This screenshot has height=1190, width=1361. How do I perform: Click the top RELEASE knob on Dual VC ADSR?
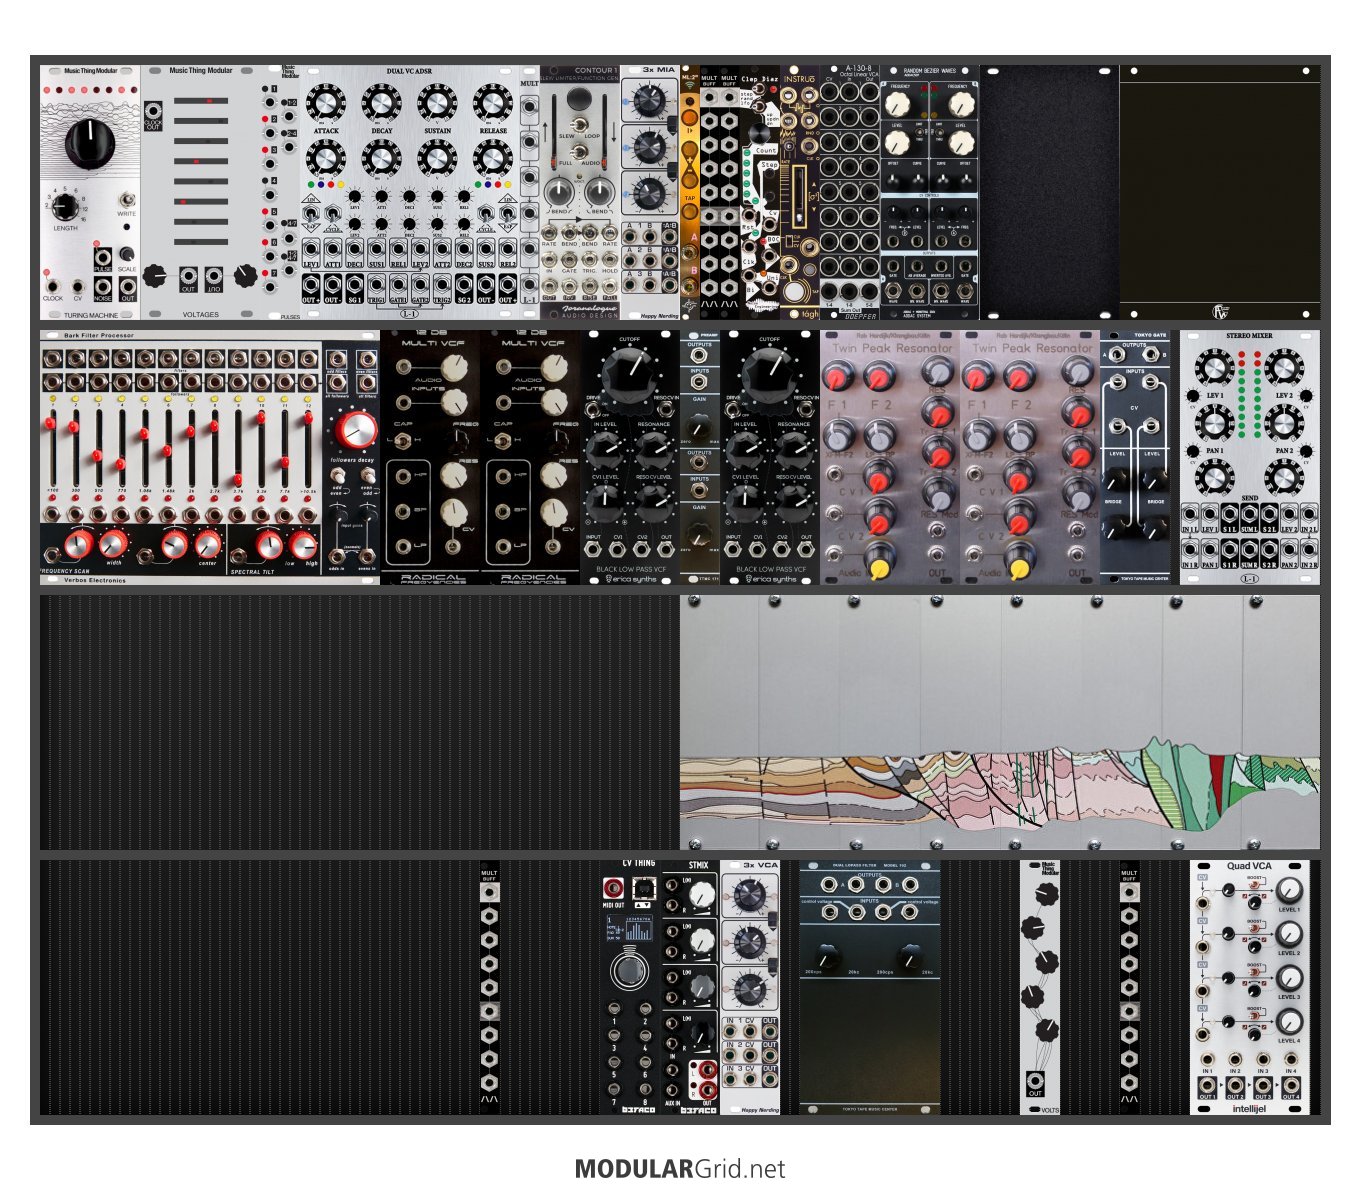[x=492, y=104]
